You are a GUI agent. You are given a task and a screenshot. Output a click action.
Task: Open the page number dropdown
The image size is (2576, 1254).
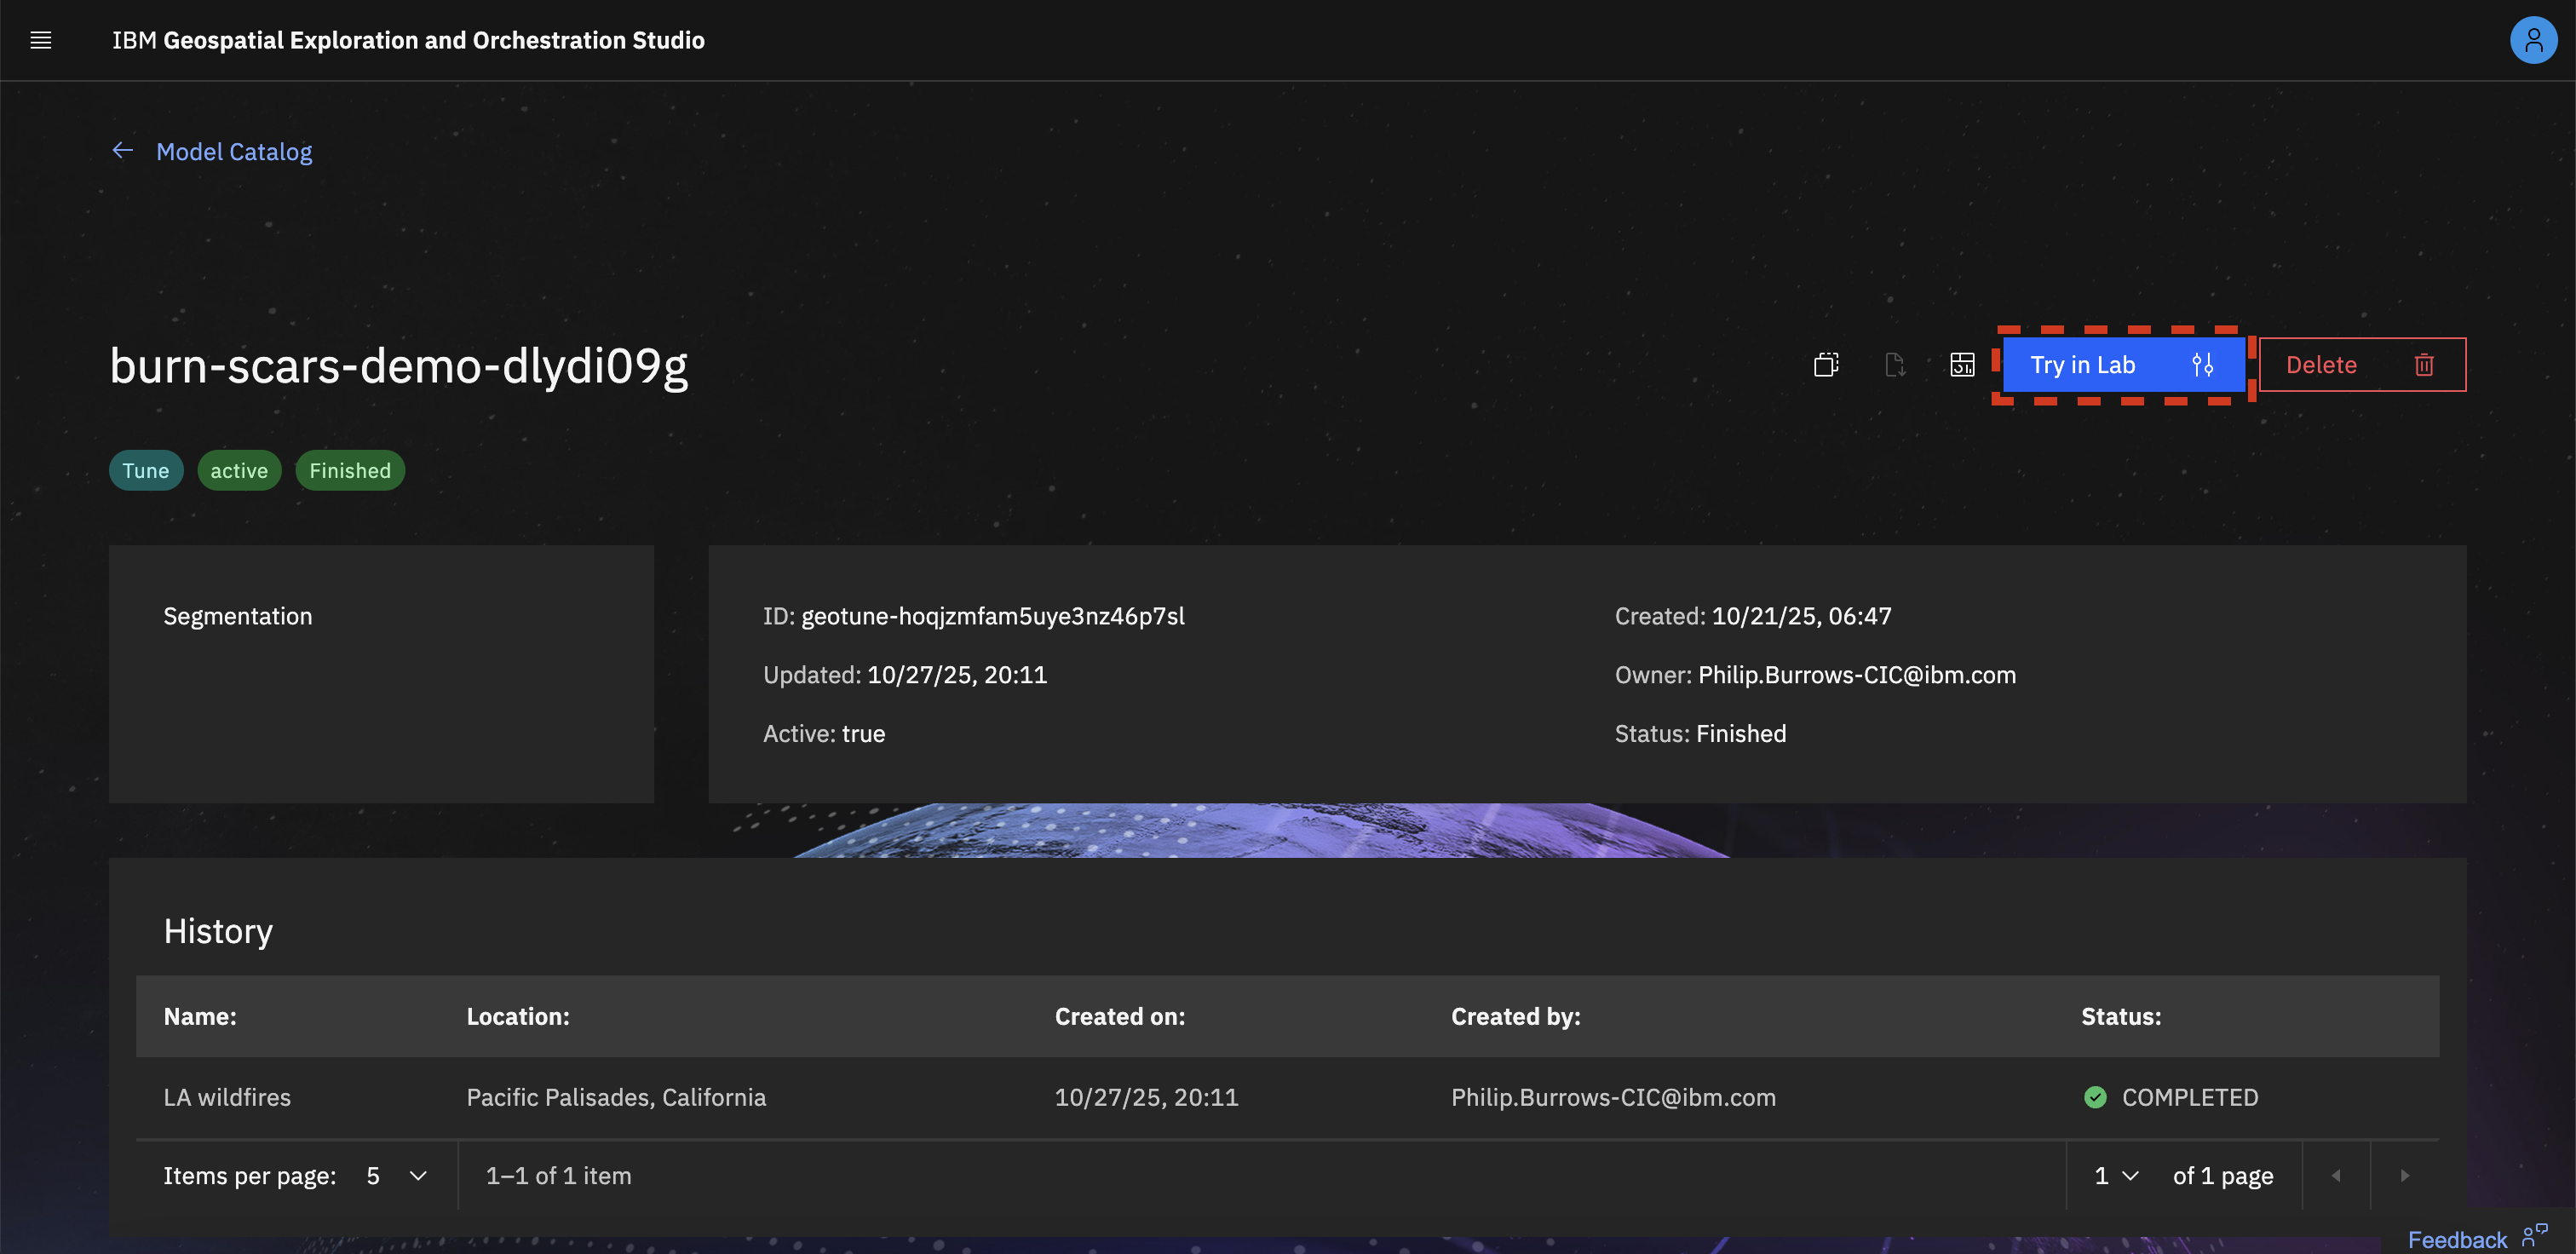[x=2116, y=1175]
